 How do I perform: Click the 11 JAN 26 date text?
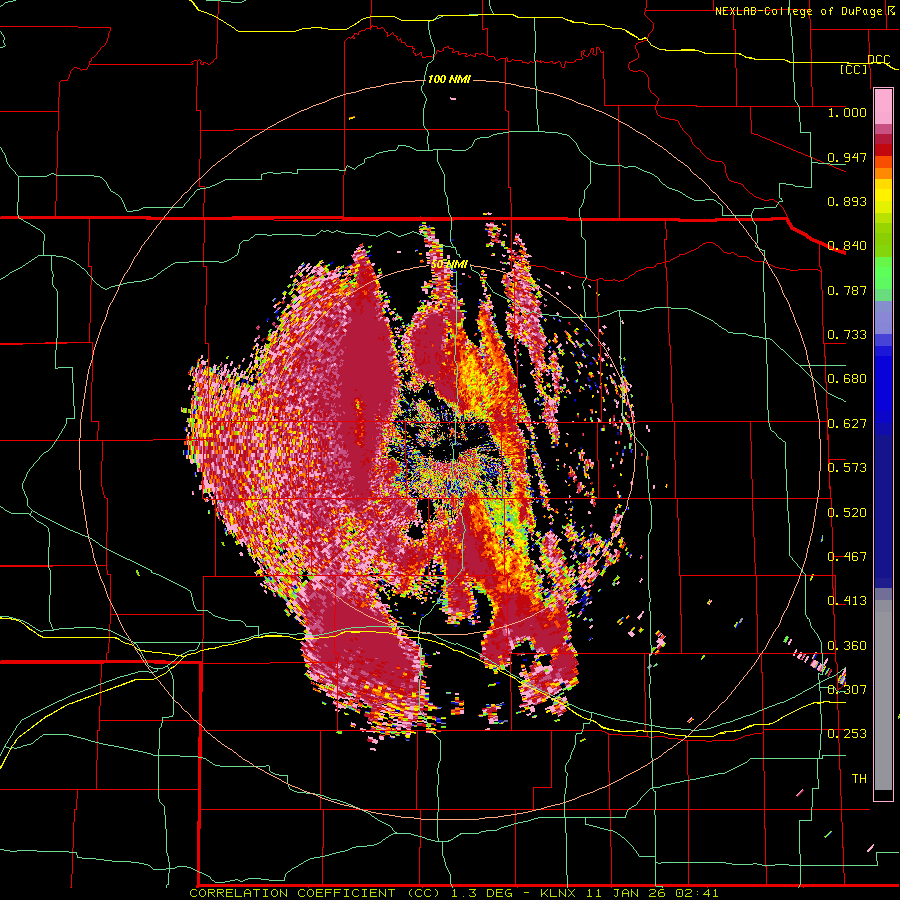click(627, 893)
